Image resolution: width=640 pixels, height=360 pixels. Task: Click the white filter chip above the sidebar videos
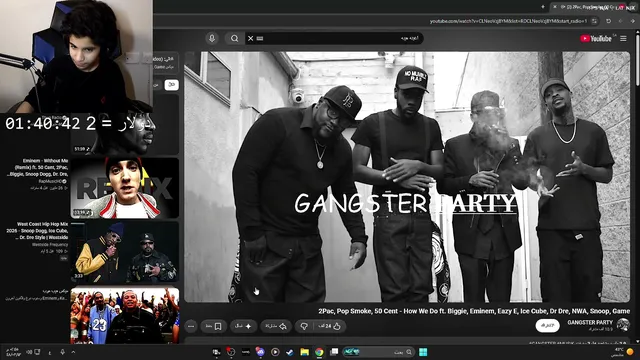(x=171, y=84)
